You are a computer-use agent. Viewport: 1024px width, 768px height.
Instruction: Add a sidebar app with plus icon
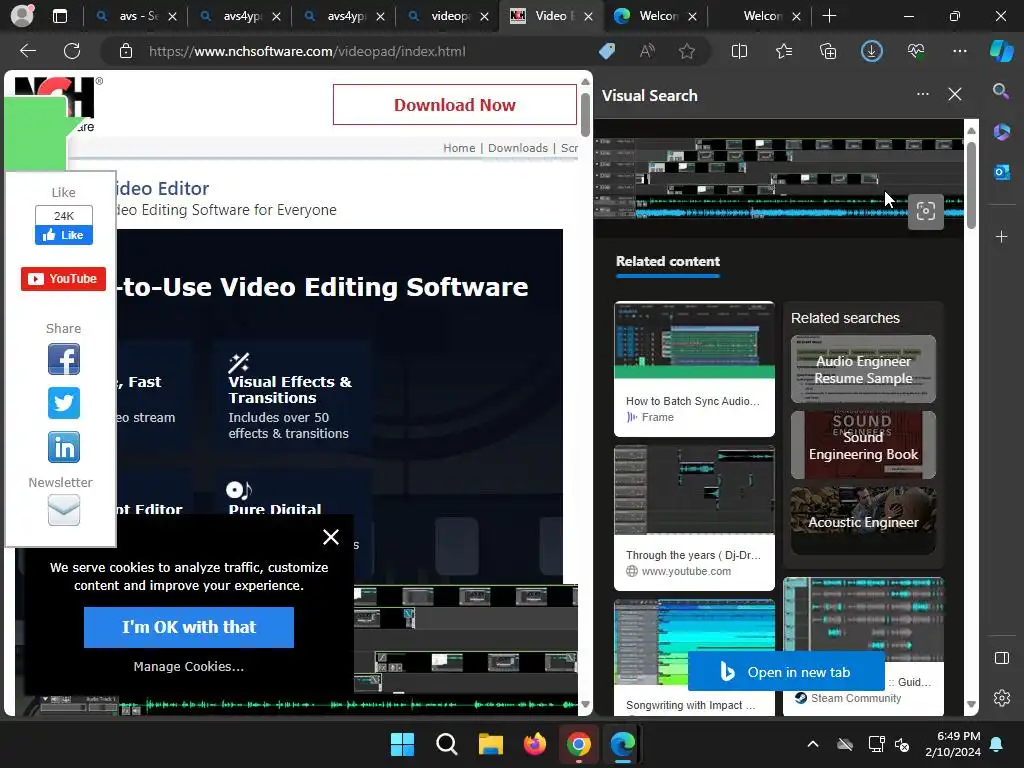1001,236
